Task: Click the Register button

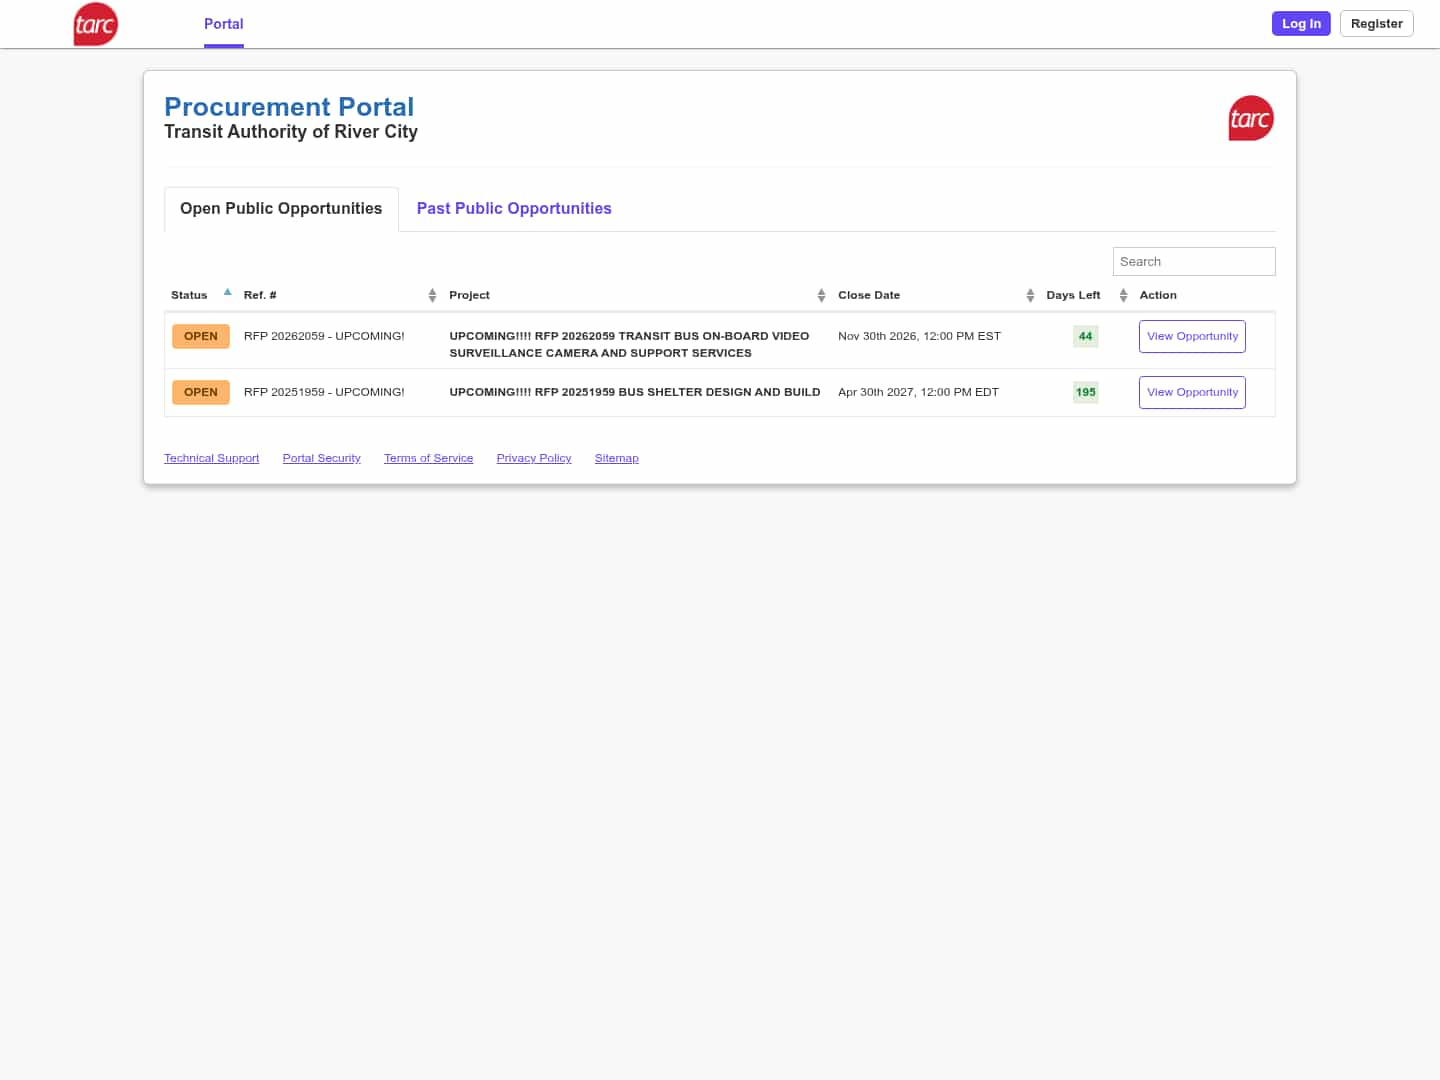Action: pos(1377,24)
